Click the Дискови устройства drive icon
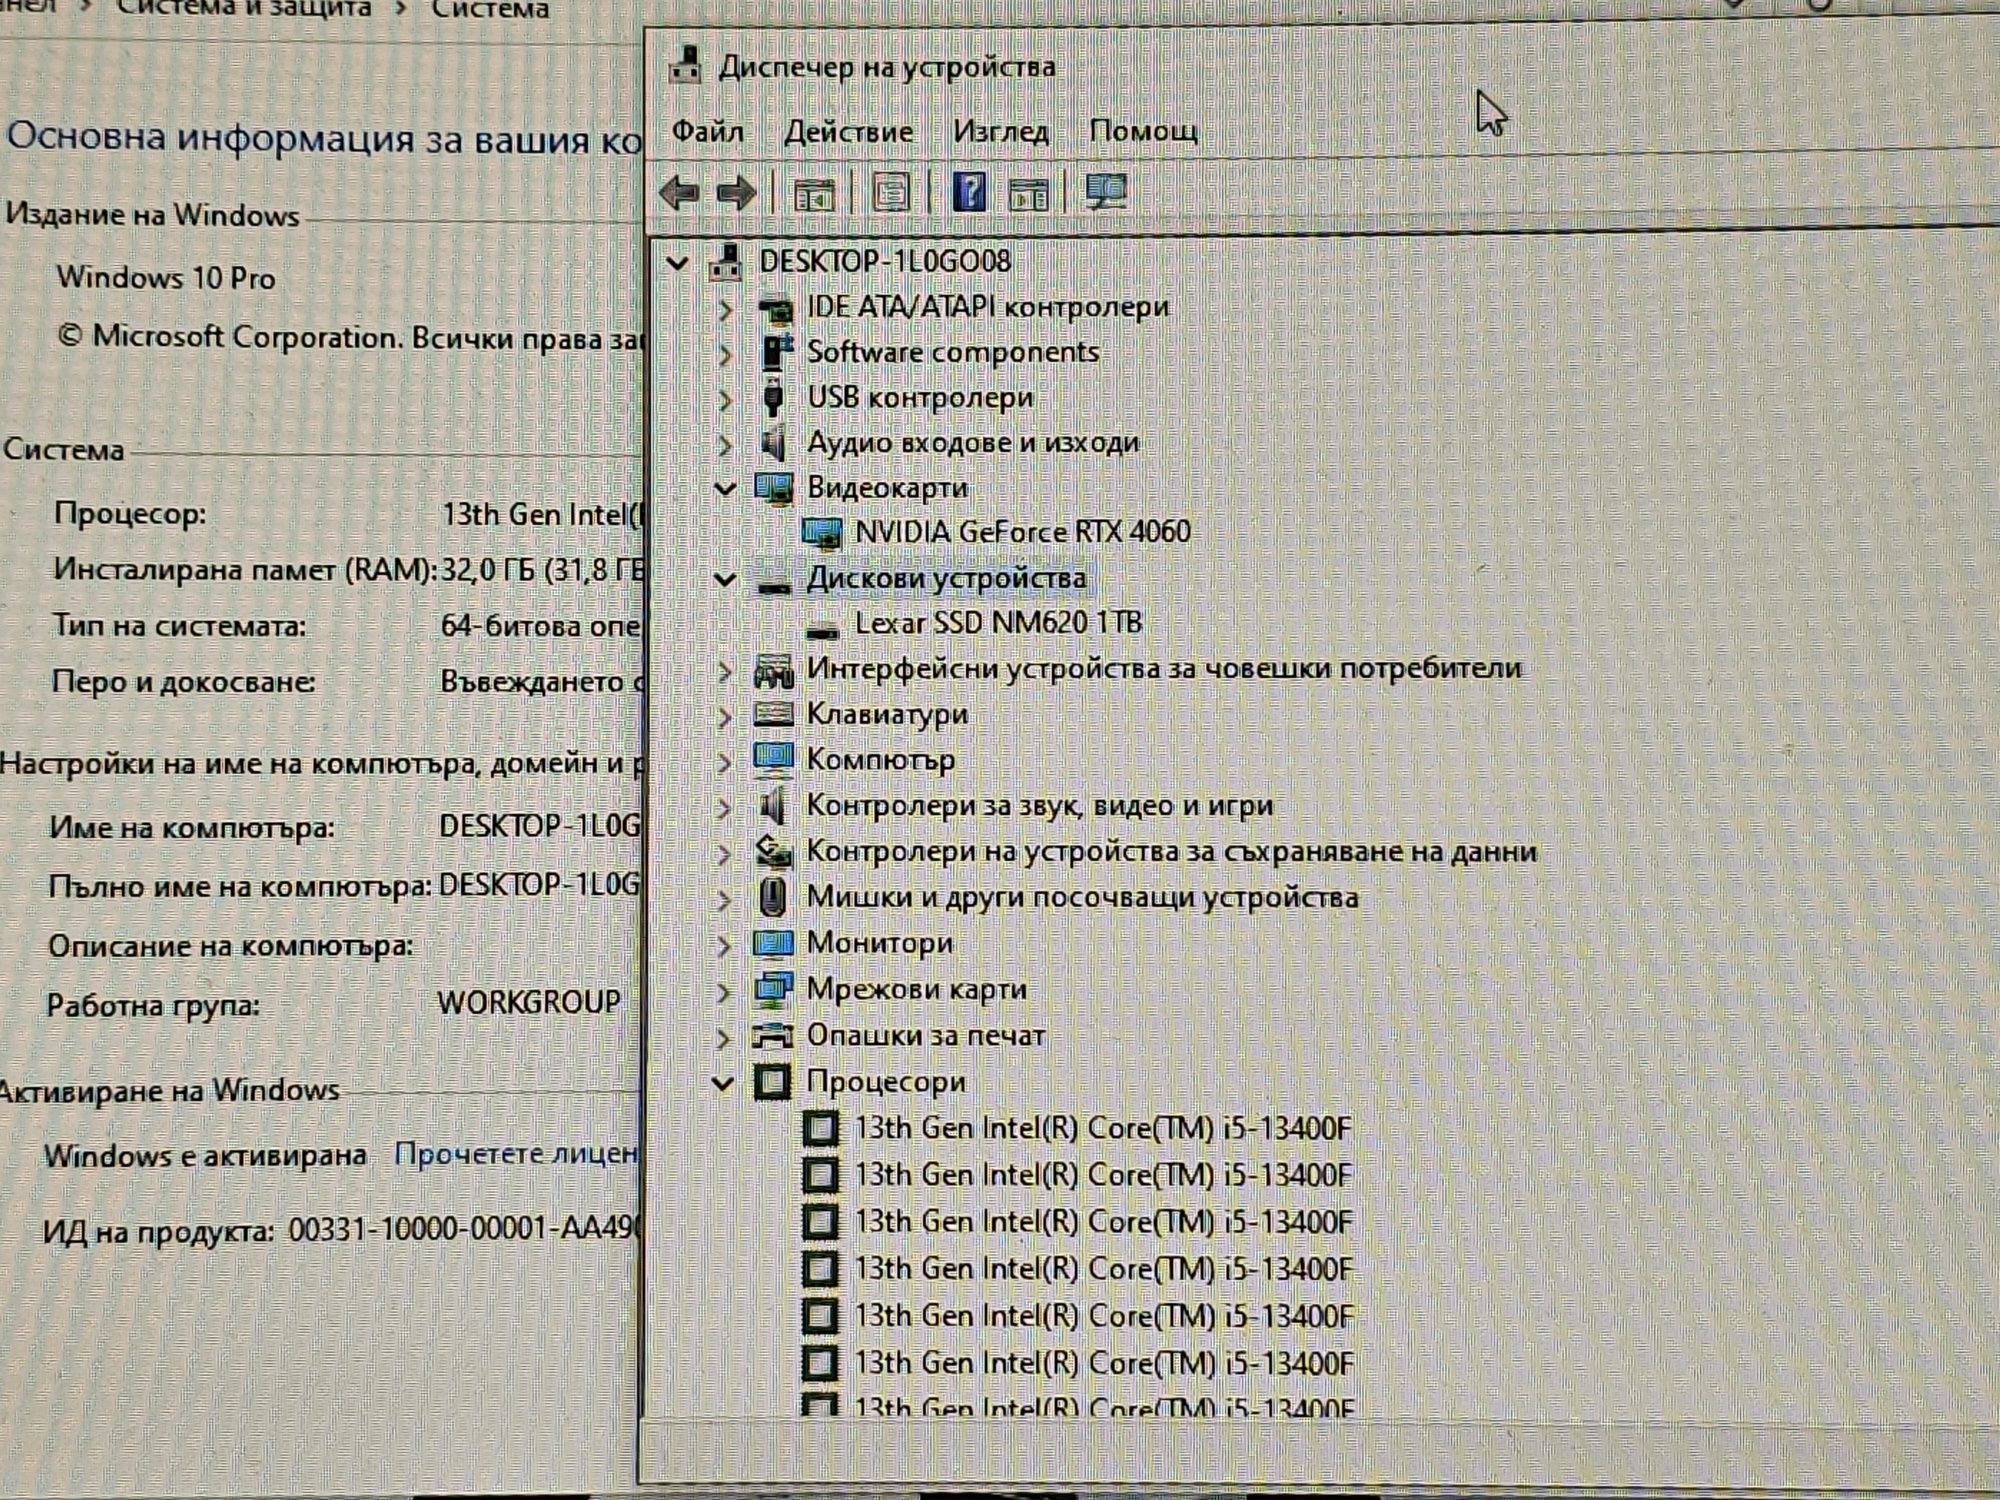 coord(774,586)
